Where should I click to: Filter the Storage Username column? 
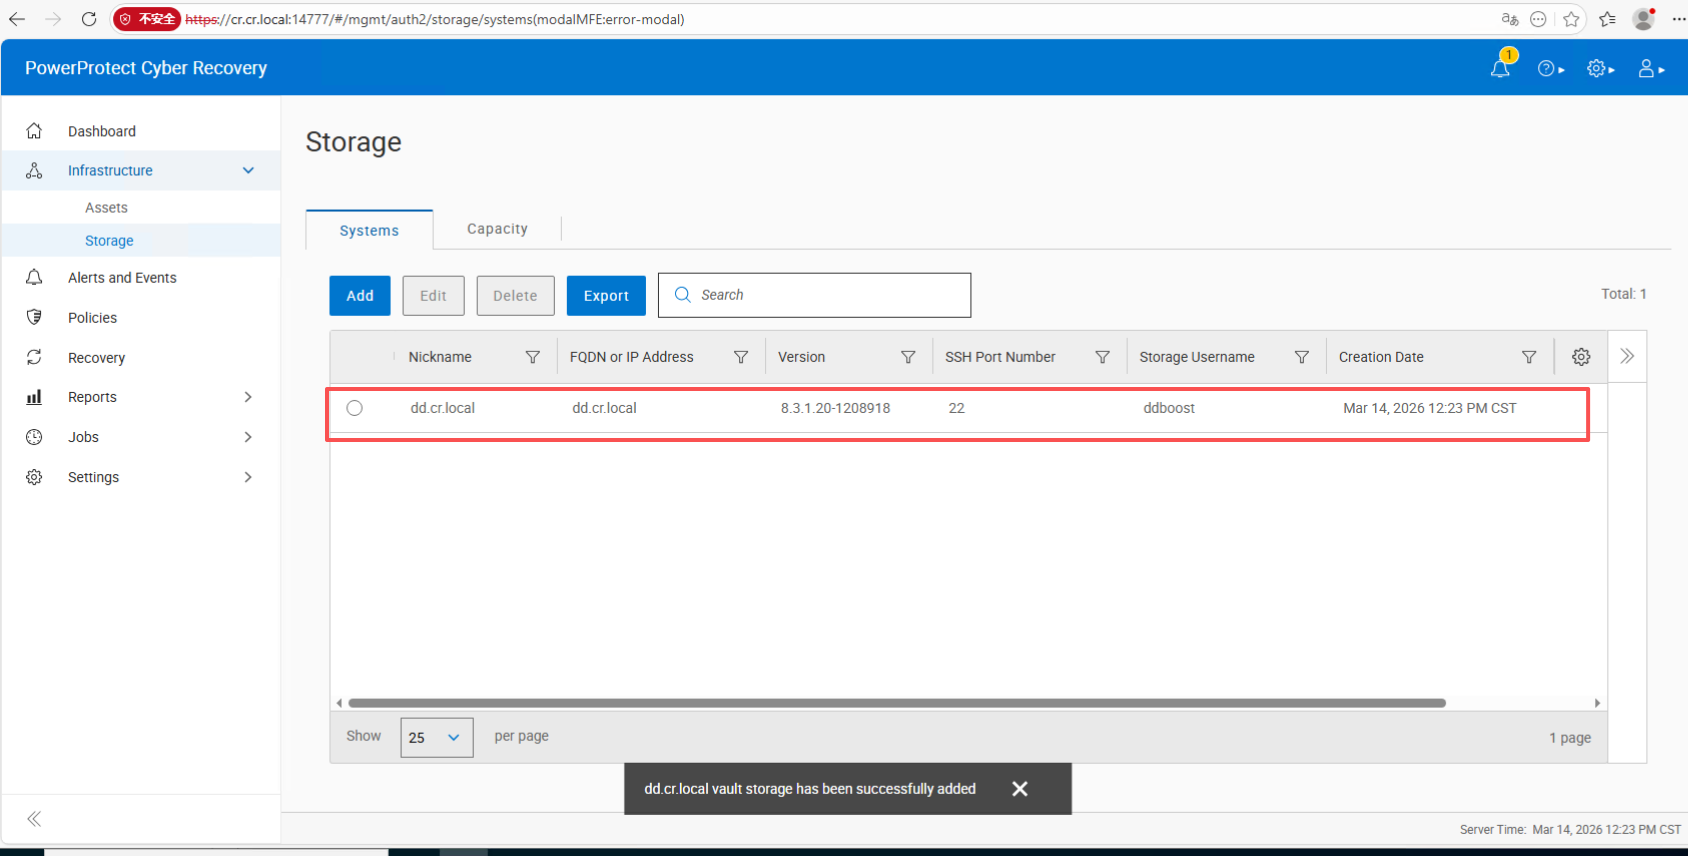click(x=1302, y=357)
